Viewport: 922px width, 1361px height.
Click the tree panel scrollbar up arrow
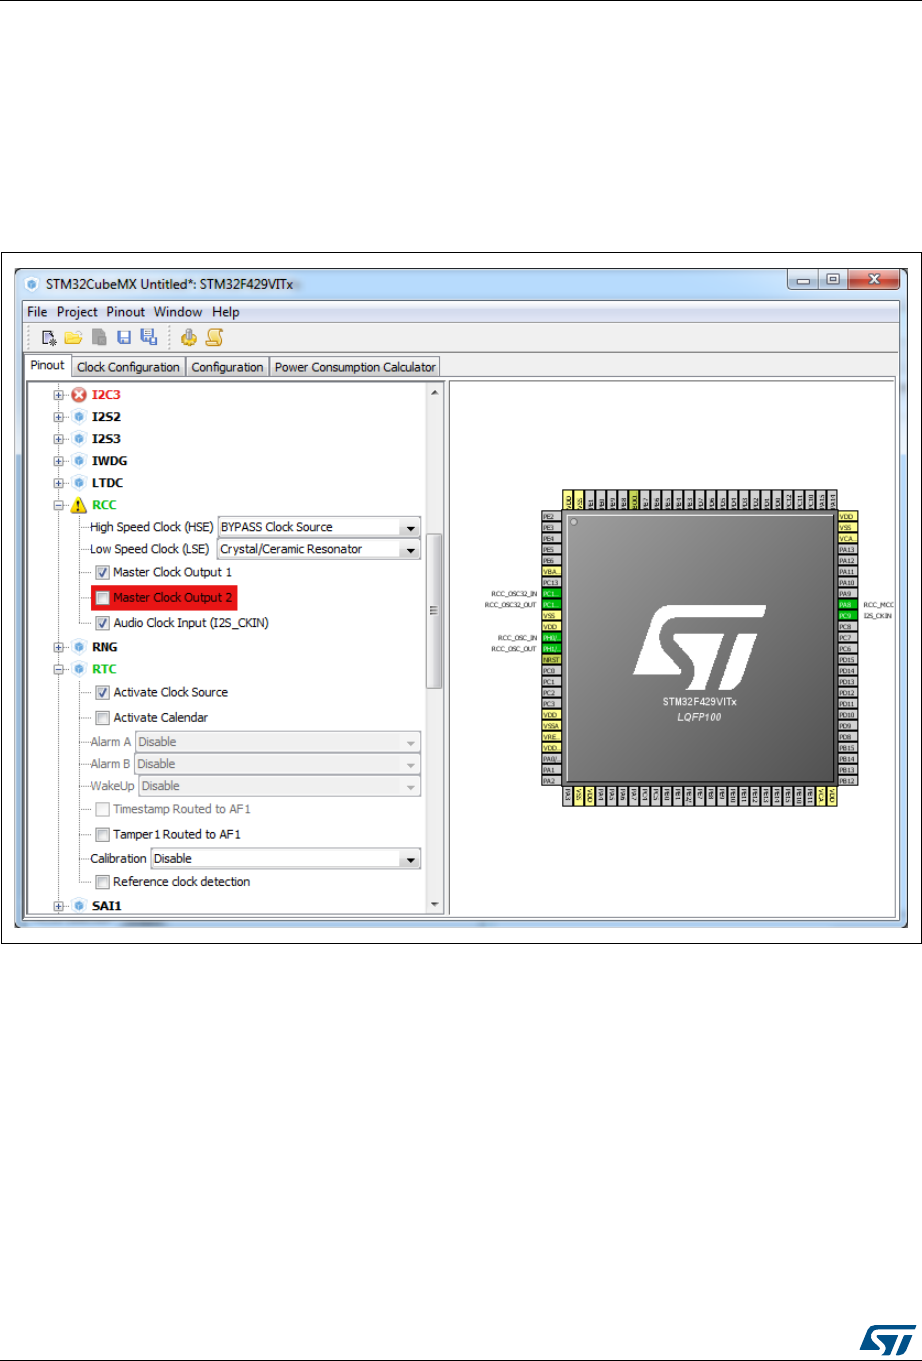point(434,392)
